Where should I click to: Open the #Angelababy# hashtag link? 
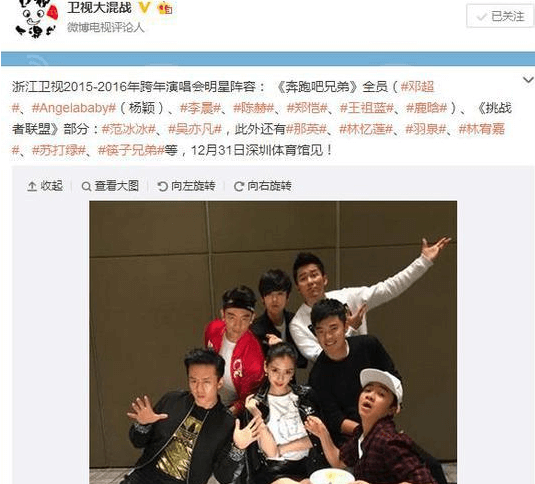74,108
